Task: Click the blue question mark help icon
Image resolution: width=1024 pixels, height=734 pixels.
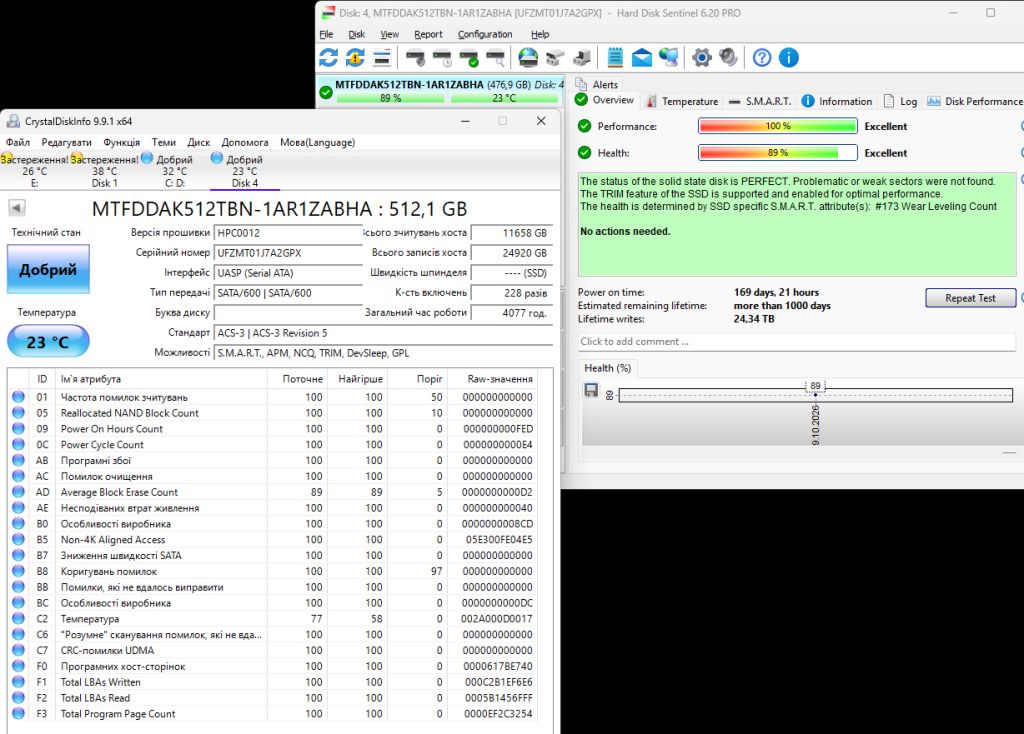Action: (761, 57)
